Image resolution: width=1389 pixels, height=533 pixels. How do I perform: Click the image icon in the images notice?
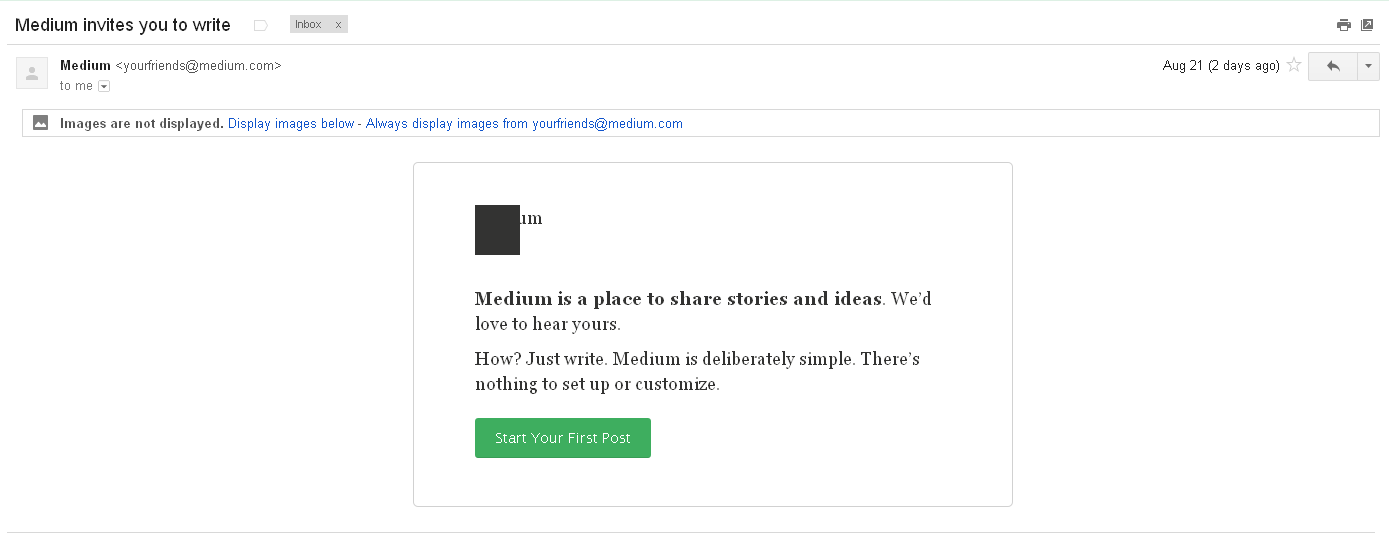[41, 123]
